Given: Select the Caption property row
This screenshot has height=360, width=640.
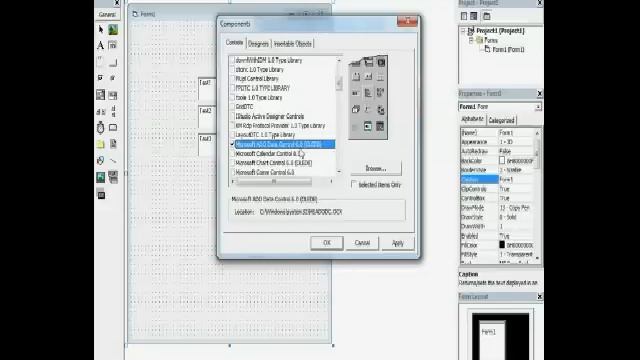Looking at the screenshot, I should click(497, 179).
